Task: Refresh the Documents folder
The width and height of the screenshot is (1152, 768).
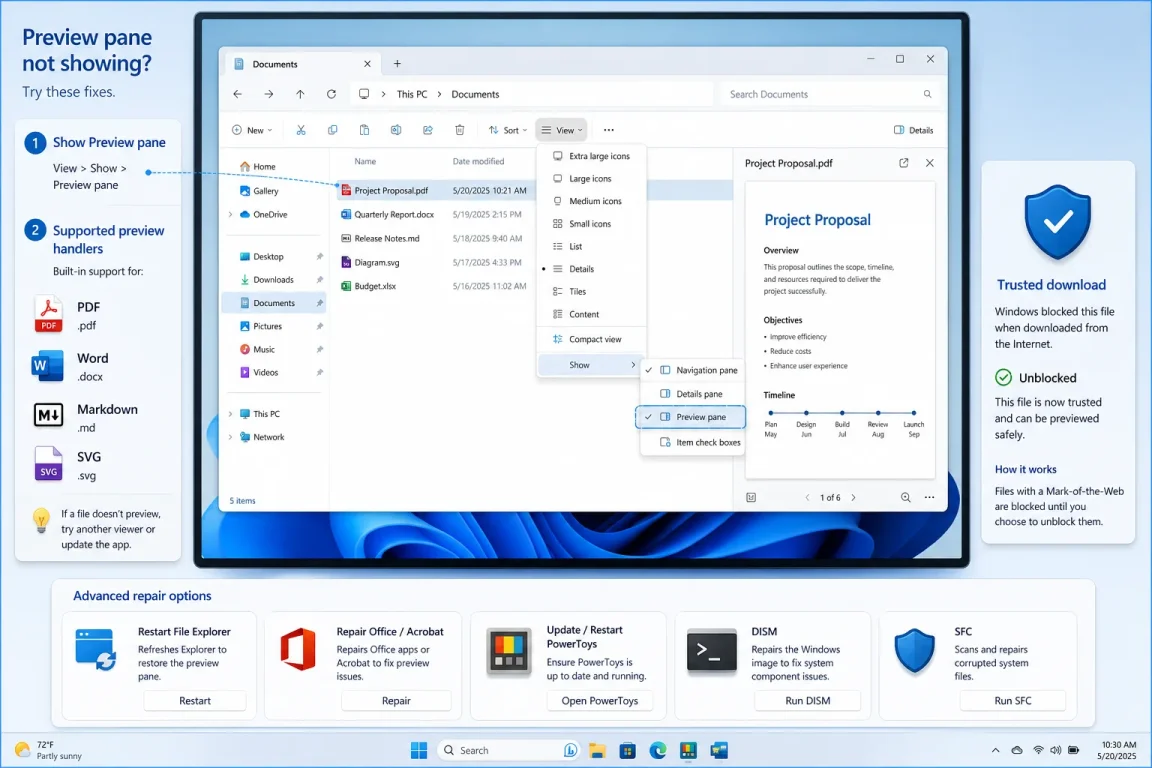Action: point(331,94)
